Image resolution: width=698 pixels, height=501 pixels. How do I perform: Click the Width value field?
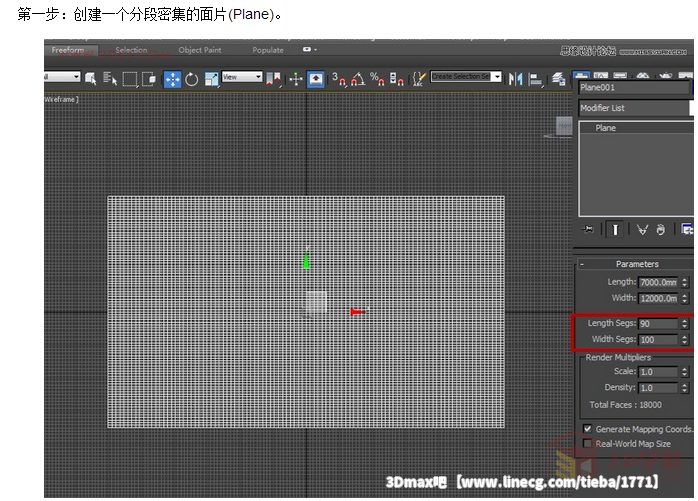coord(658,298)
